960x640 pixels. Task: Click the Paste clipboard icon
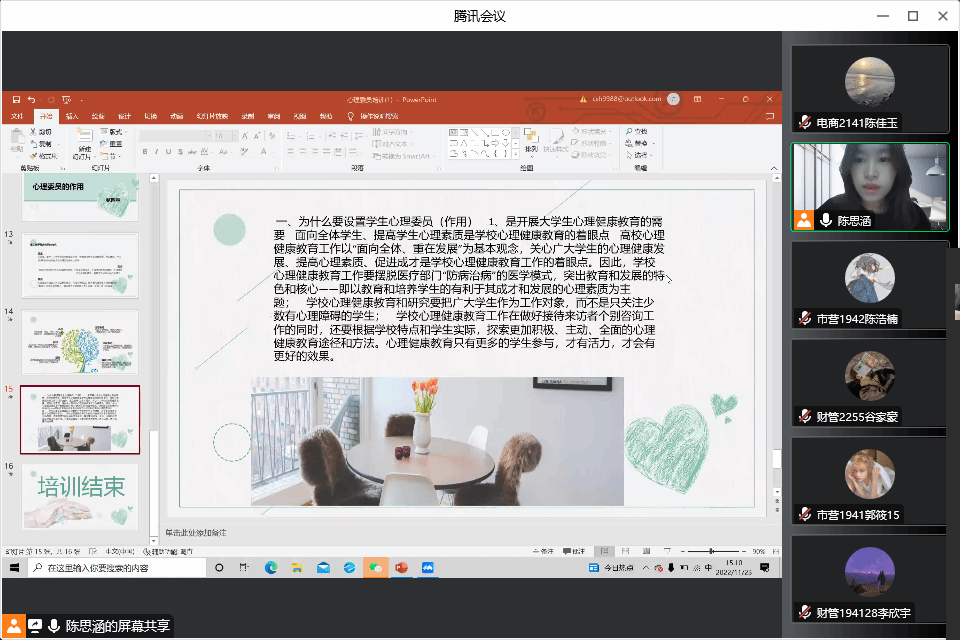17,139
